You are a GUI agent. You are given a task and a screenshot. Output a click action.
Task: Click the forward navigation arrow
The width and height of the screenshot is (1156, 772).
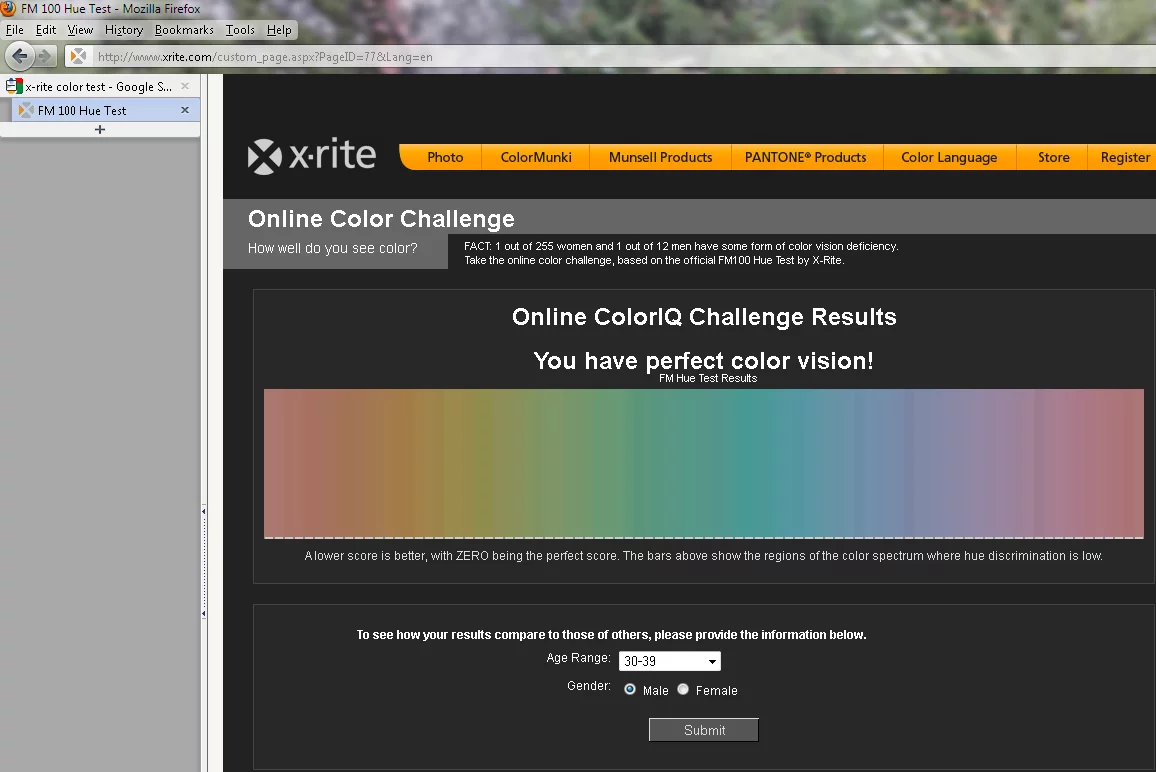click(x=45, y=56)
